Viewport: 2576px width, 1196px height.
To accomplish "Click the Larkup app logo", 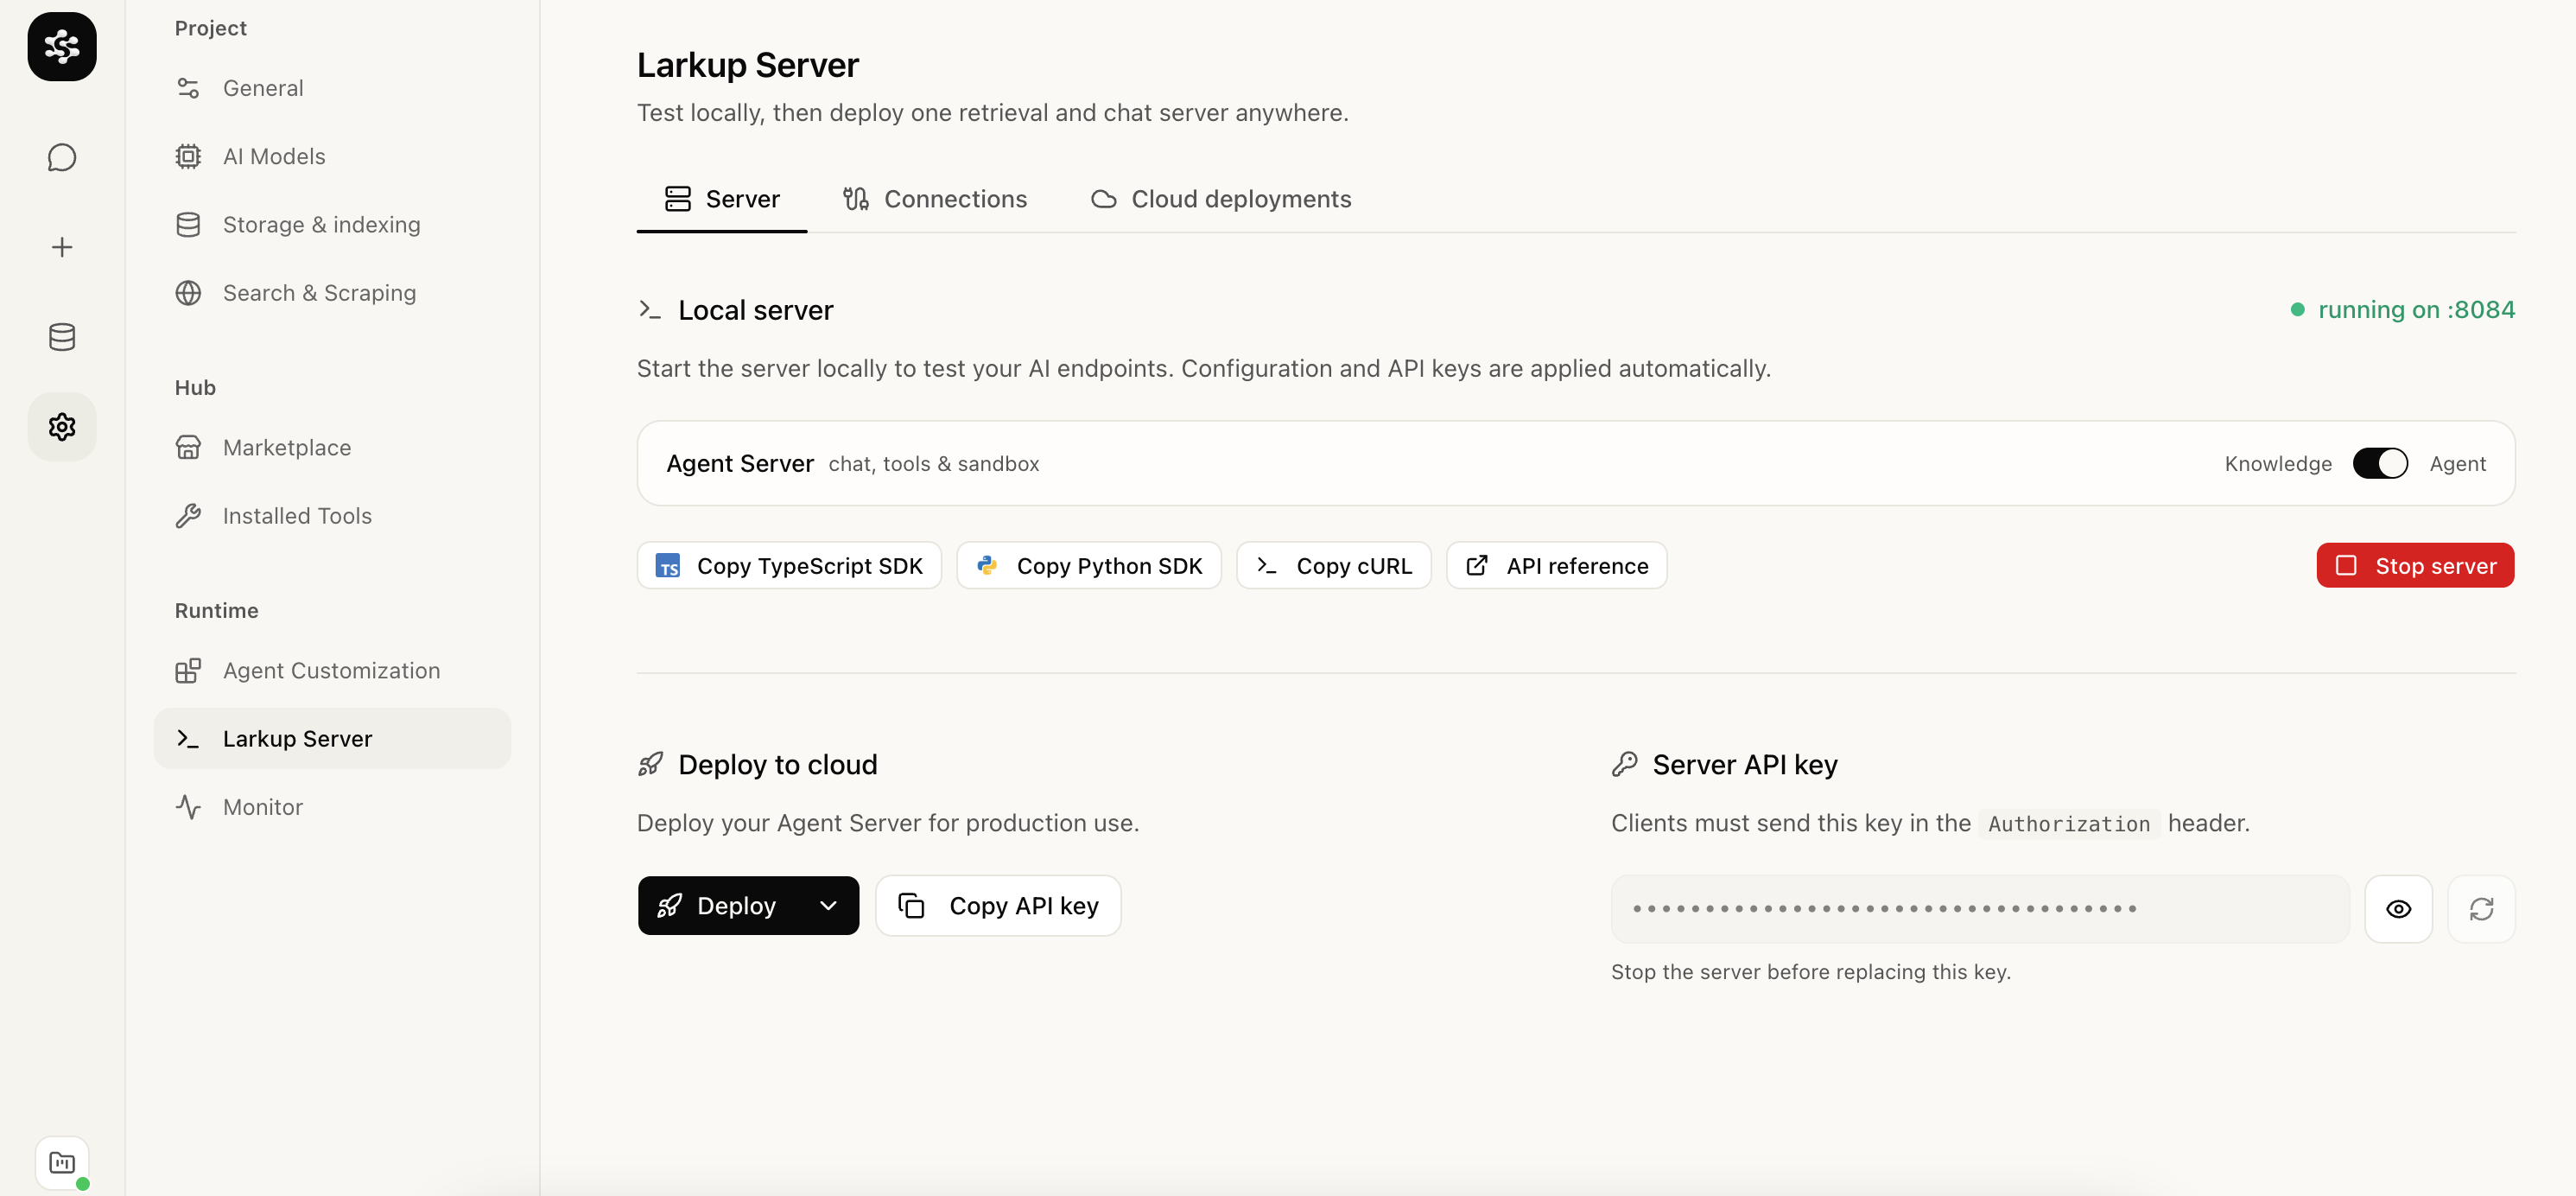I will (62, 46).
